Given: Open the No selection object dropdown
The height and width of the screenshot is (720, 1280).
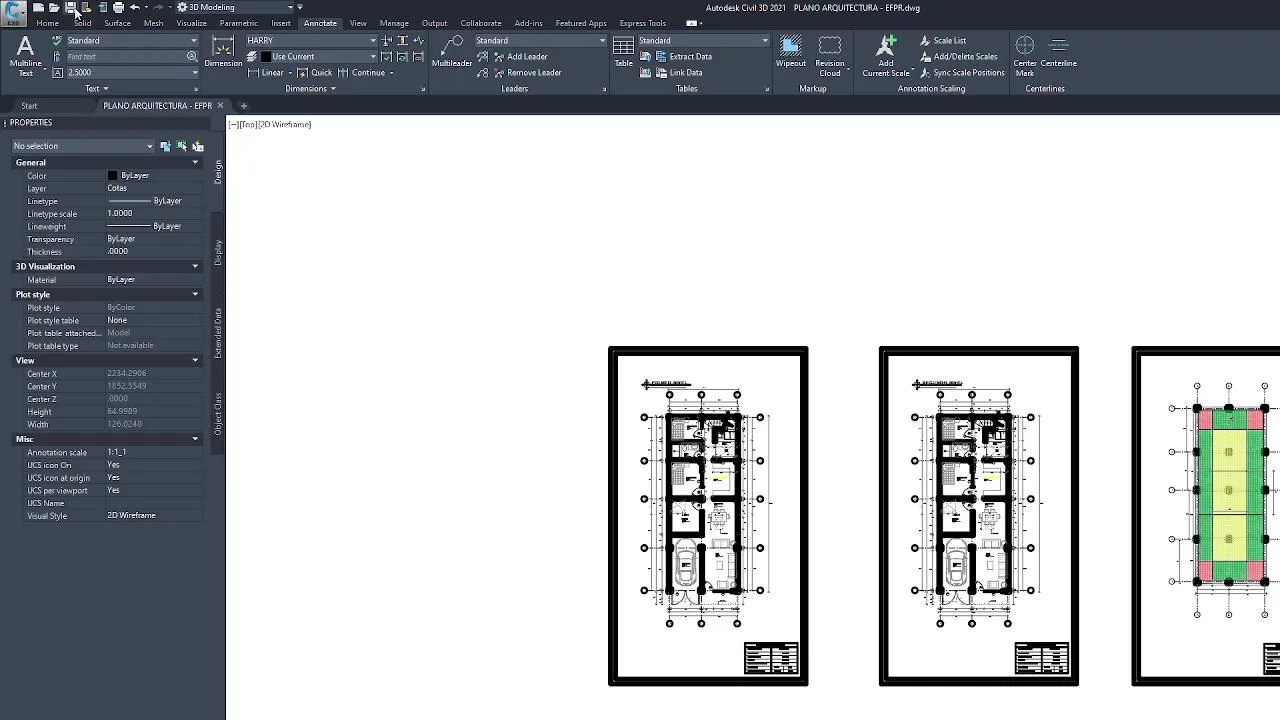Looking at the screenshot, I should 83,146.
